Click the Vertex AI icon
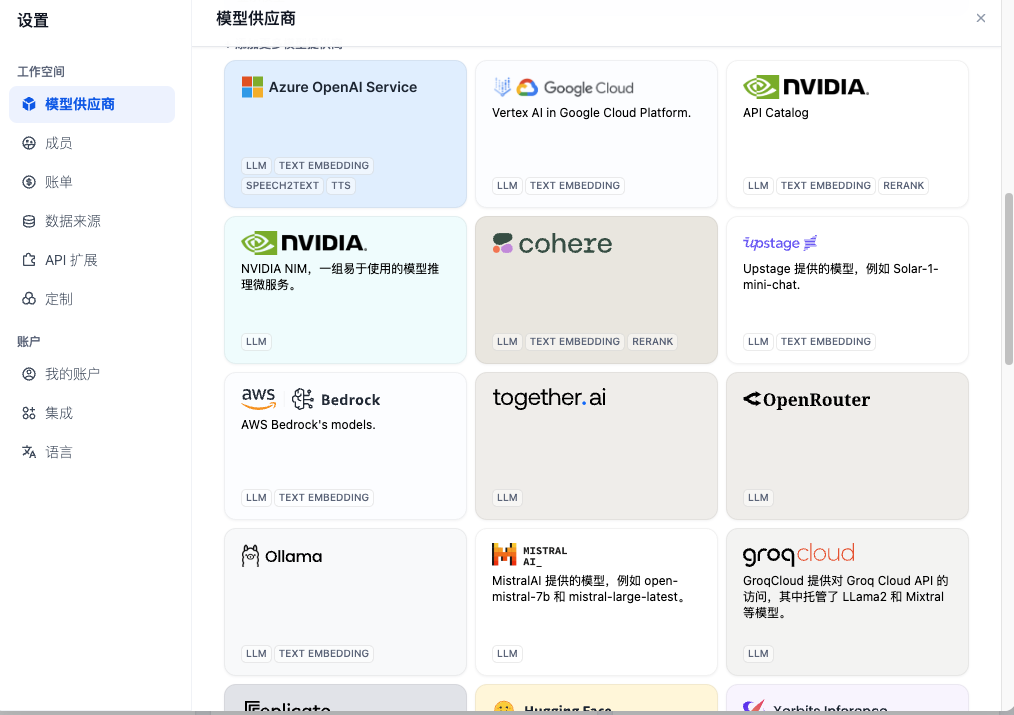The width and height of the screenshot is (1014, 715). [x=502, y=87]
